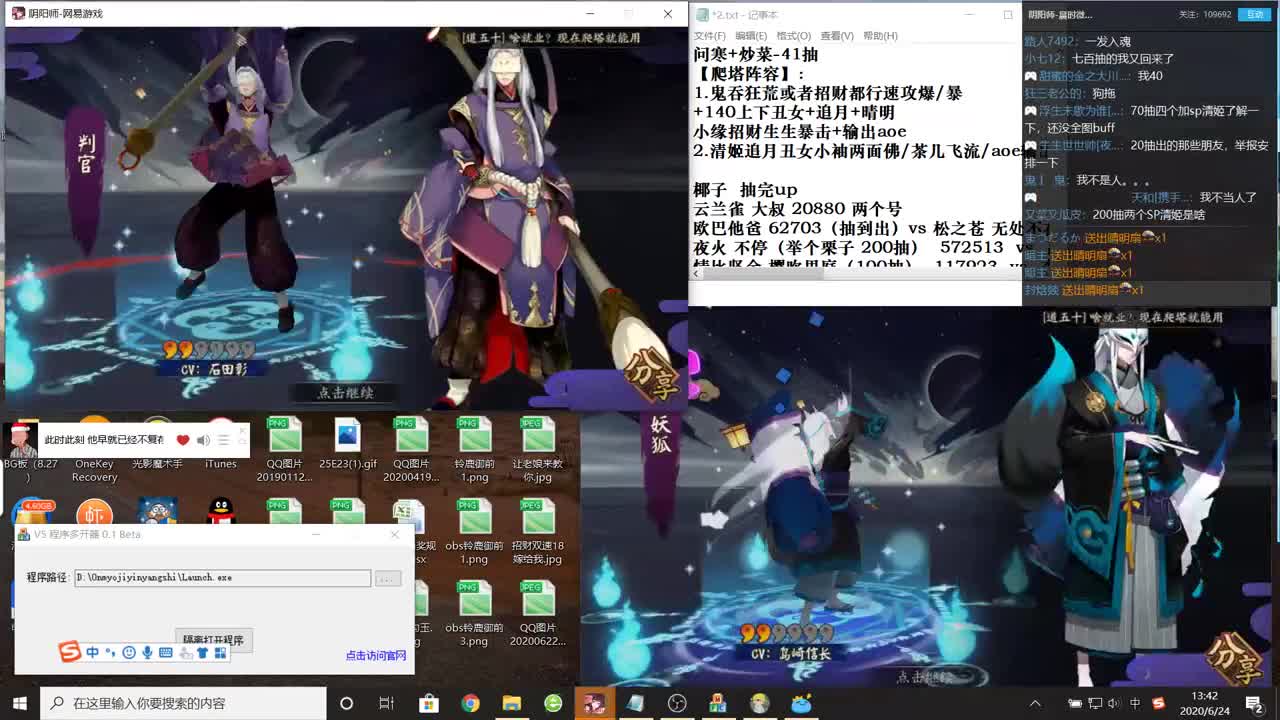Open the 文件(F) menu in Notepad

[x=709, y=36]
